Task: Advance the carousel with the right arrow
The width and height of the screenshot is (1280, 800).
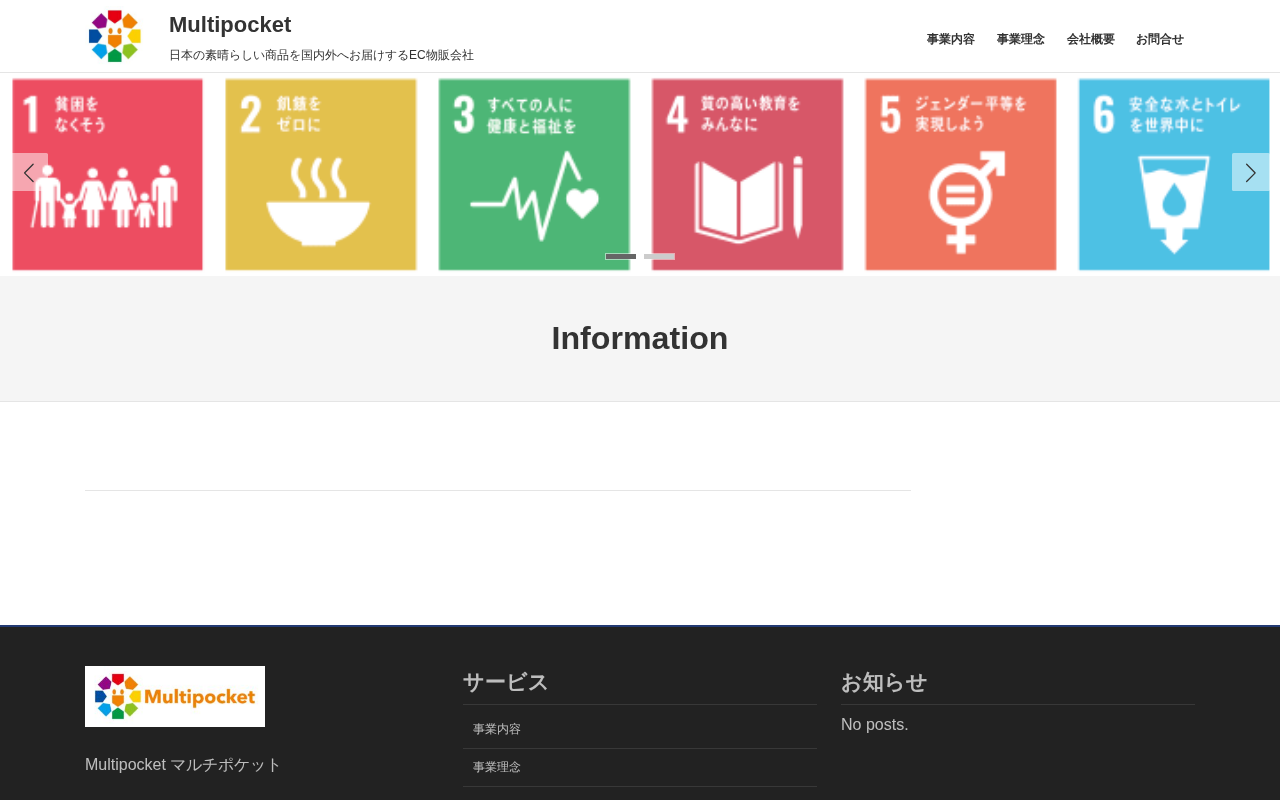Action: (x=1250, y=172)
